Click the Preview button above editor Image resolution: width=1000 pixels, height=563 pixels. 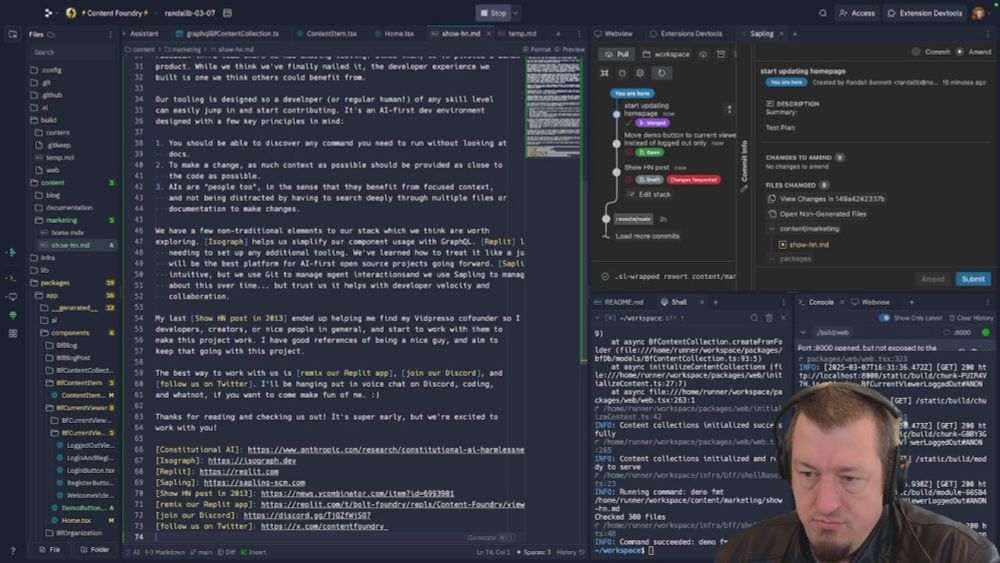(x=570, y=49)
